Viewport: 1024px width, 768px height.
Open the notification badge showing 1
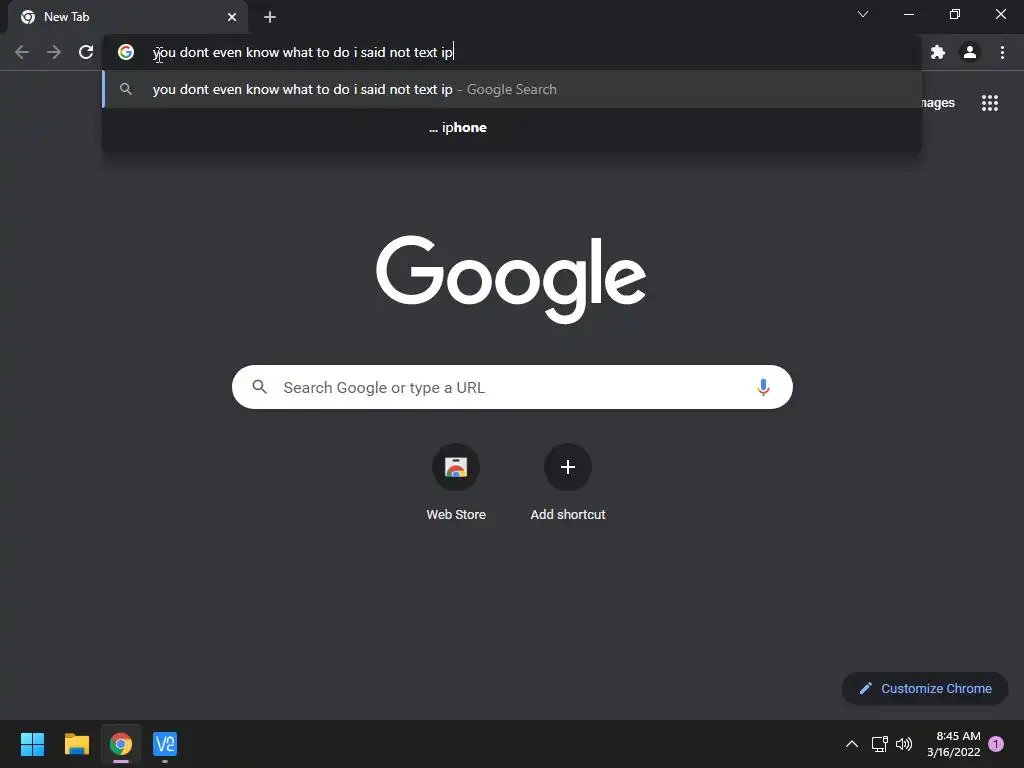click(996, 744)
